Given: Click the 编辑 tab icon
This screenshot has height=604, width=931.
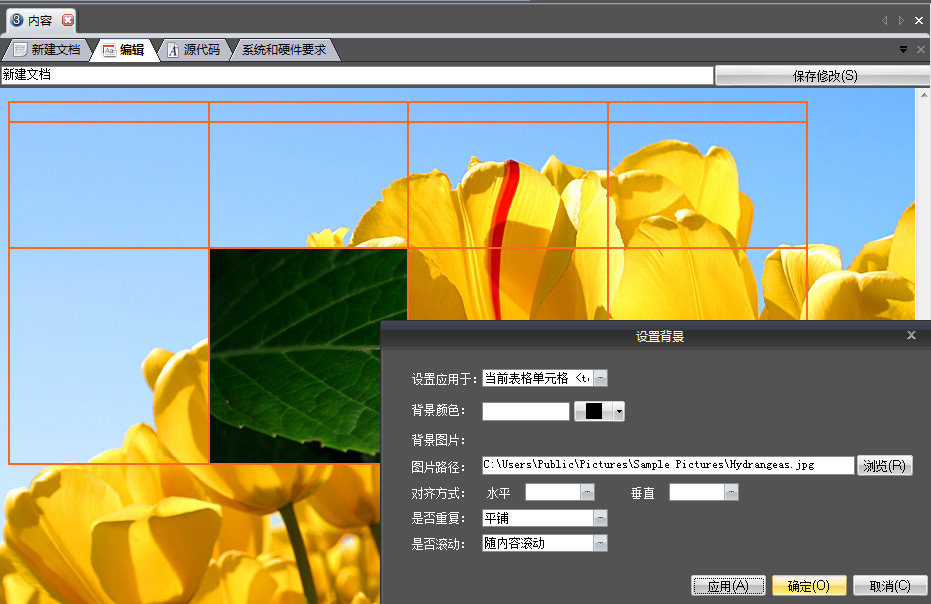Looking at the screenshot, I should tap(109, 50).
